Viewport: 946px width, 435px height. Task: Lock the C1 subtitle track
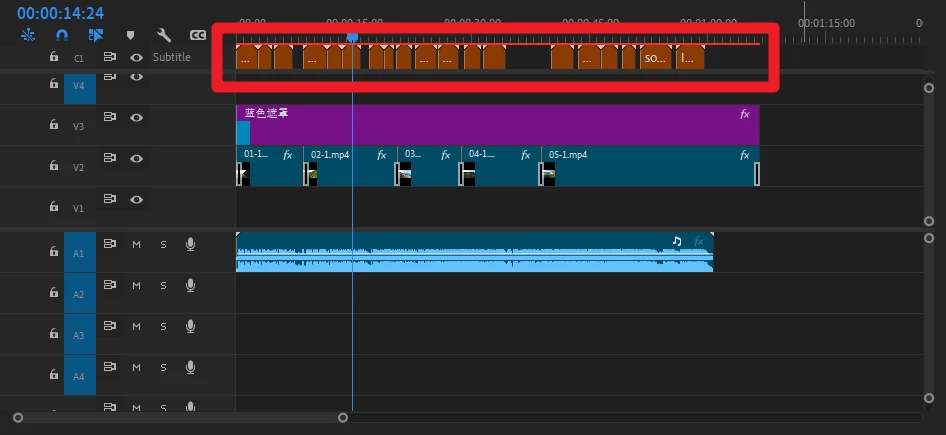(54, 57)
